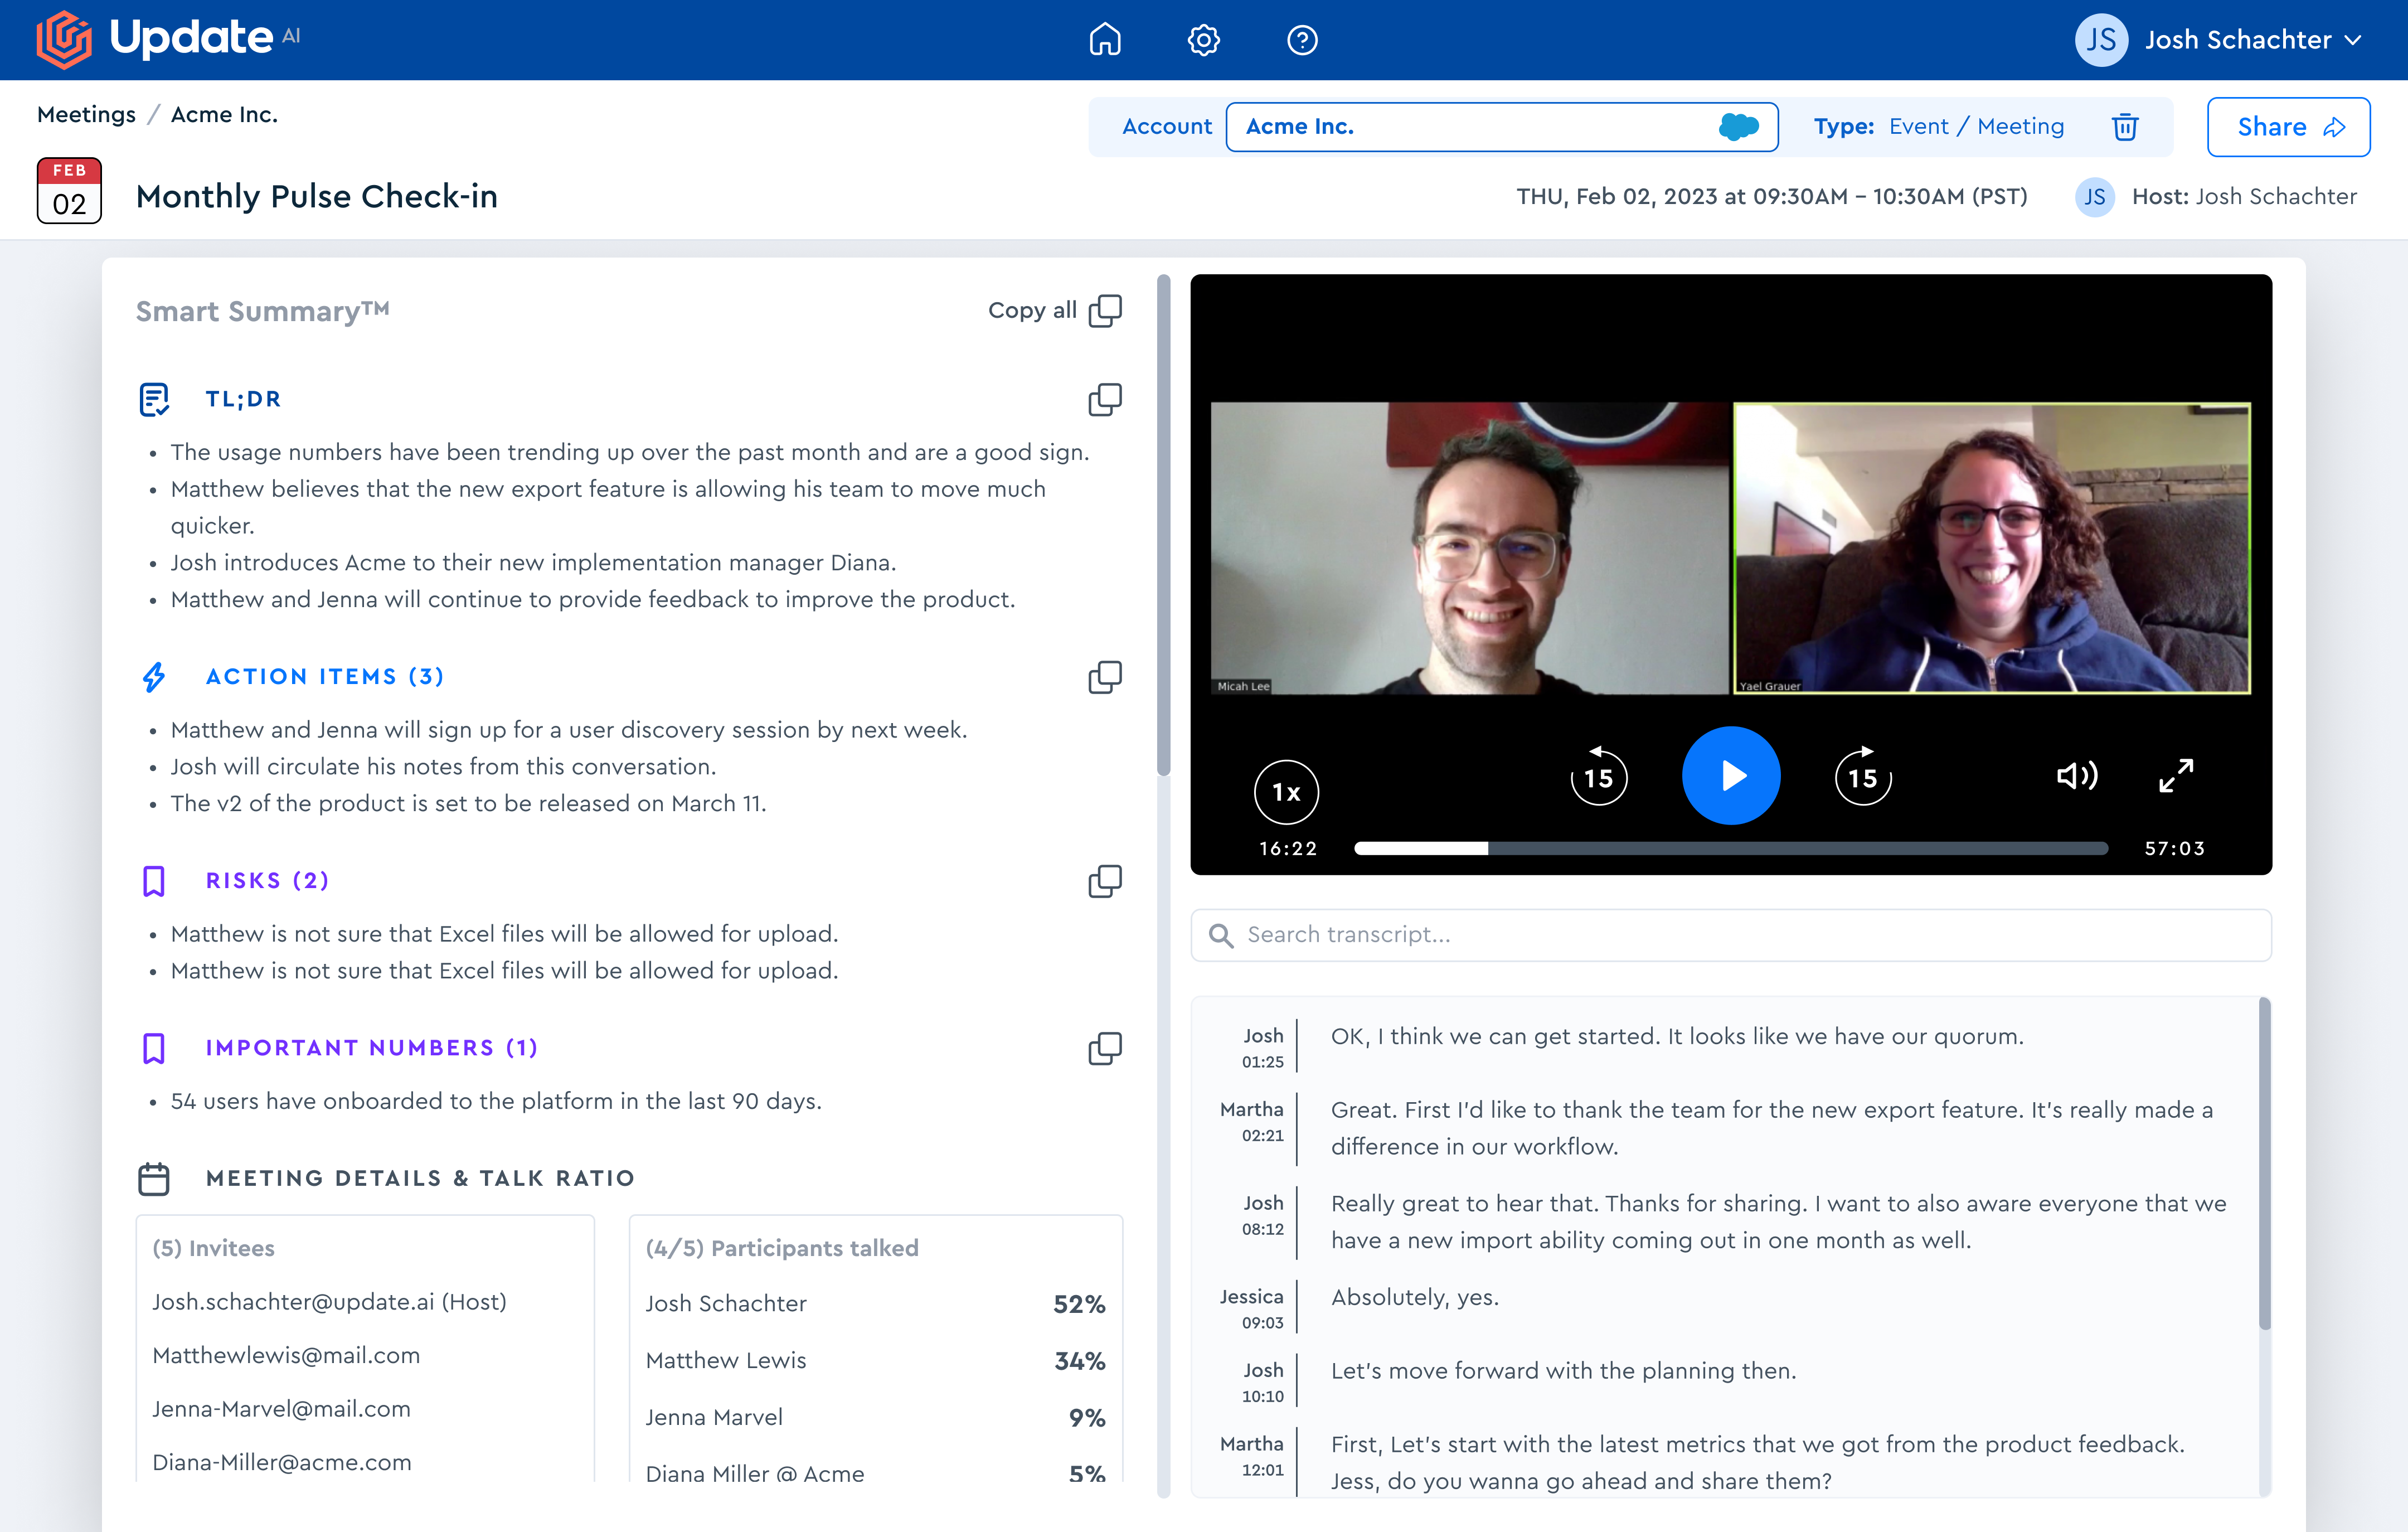Click Jenna-Marvel@mail.com invitee
The width and height of the screenshot is (2408, 1532).
[x=281, y=1410]
